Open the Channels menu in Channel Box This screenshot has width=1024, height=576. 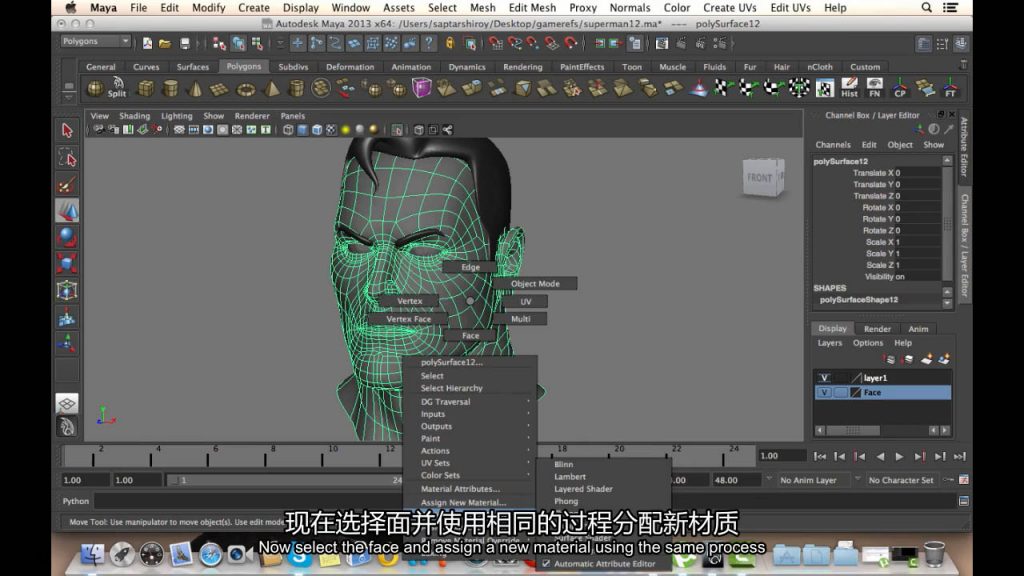833,145
